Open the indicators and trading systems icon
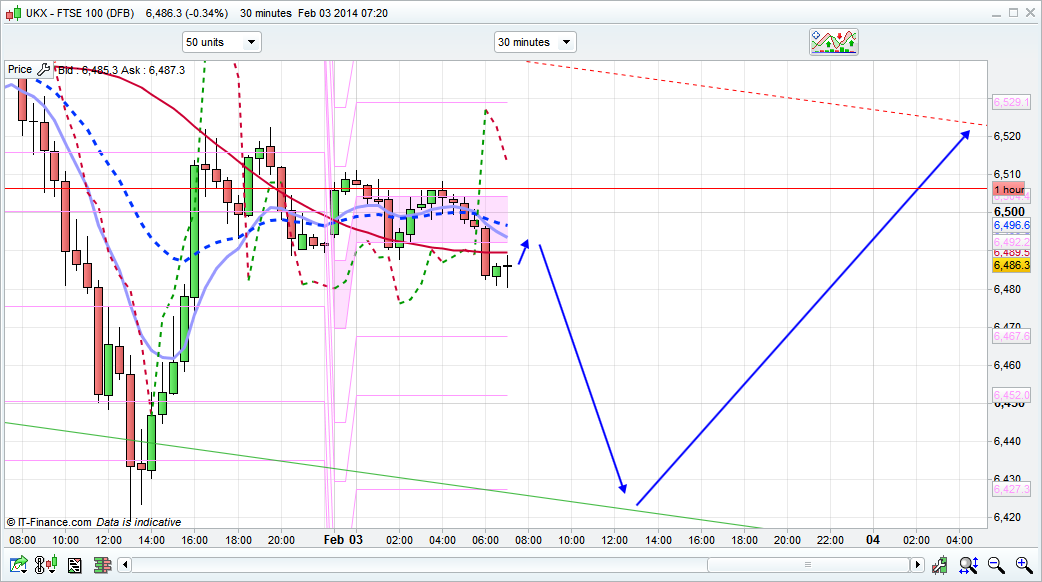The width and height of the screenshot is (1042, 582). pos(834,41)
